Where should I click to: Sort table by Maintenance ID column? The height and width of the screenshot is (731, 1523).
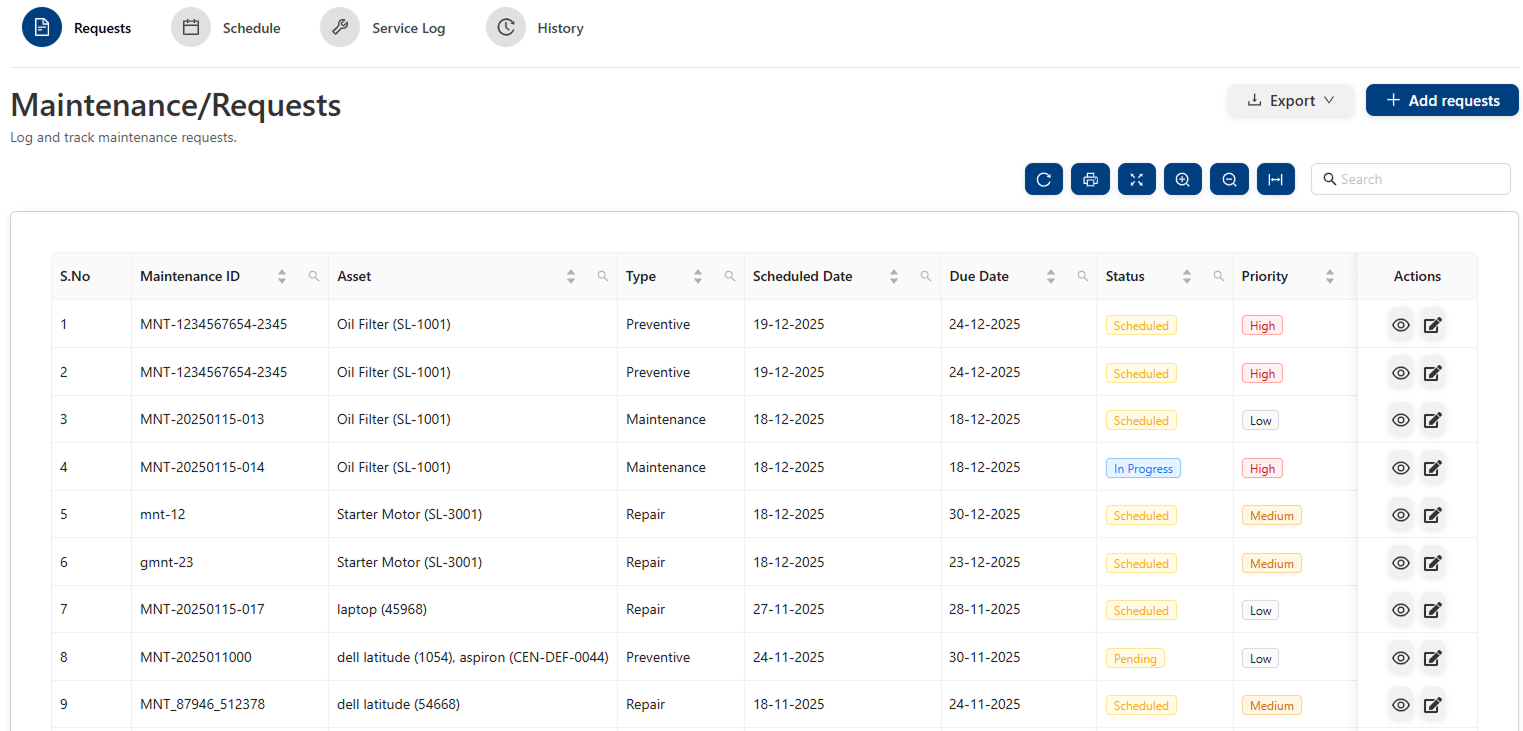pyautogui.click(x=282, y=277)
